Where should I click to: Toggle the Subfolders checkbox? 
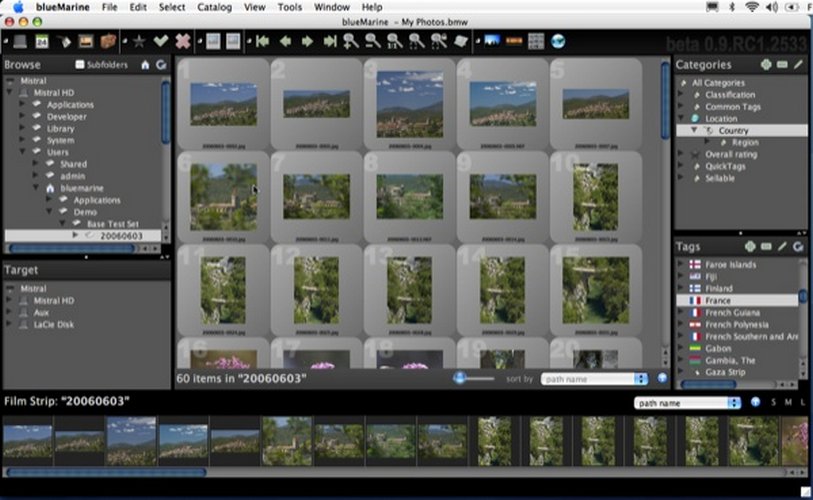pyautogui.click(x=81, y=65)
